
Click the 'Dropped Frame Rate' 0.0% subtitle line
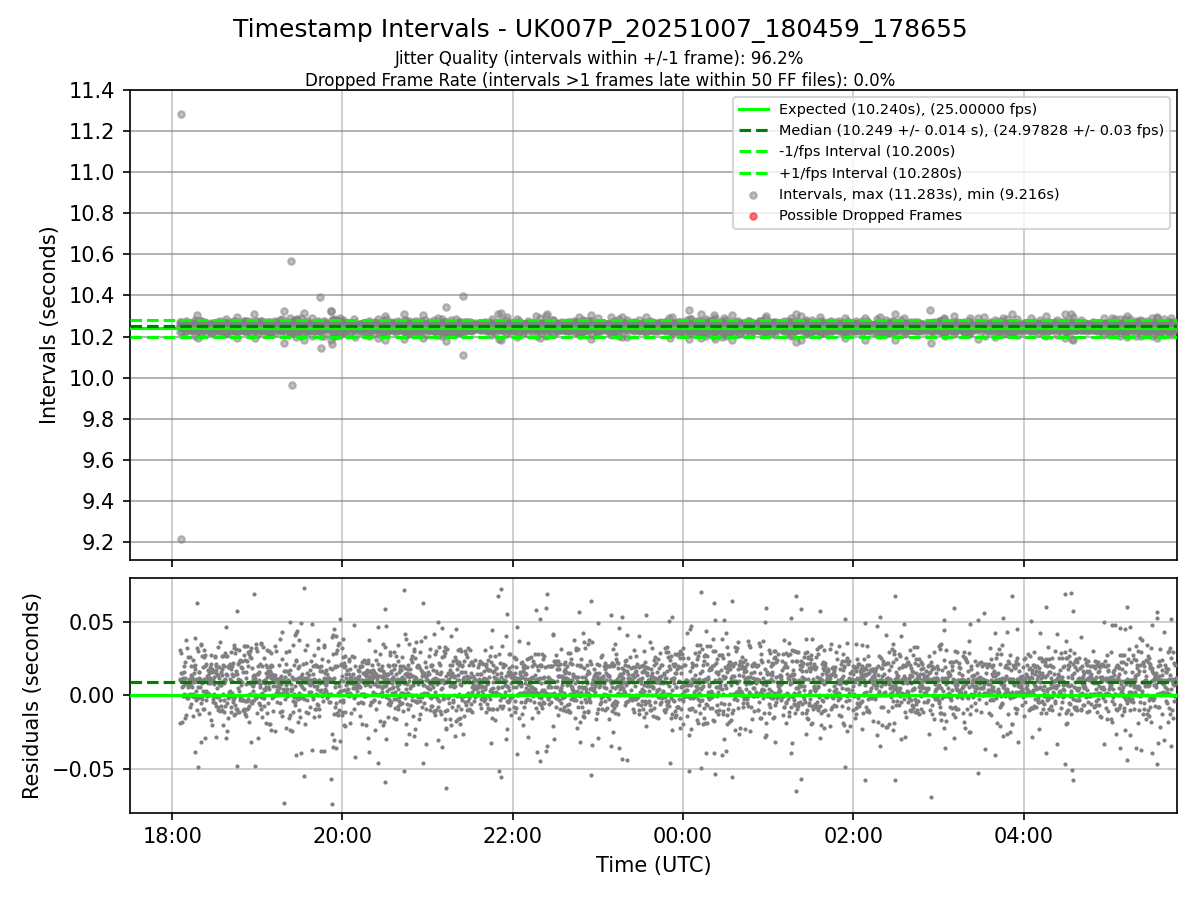[600, 79]
